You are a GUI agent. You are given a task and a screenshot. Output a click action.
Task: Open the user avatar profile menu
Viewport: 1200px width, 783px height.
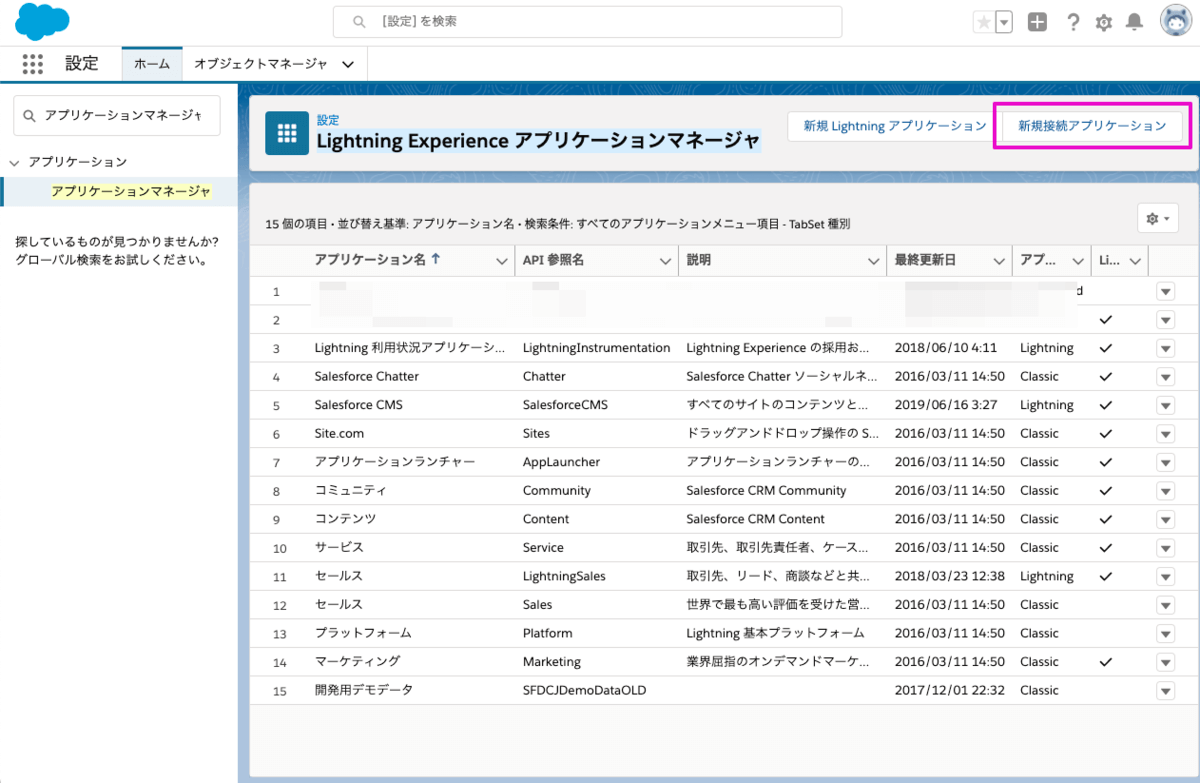tap(1174, 21)
